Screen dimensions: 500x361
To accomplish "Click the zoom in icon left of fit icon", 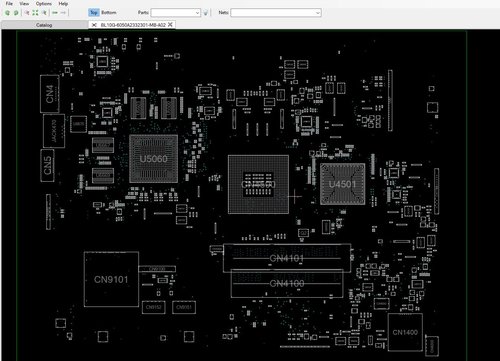I will [x=27, y=13].
